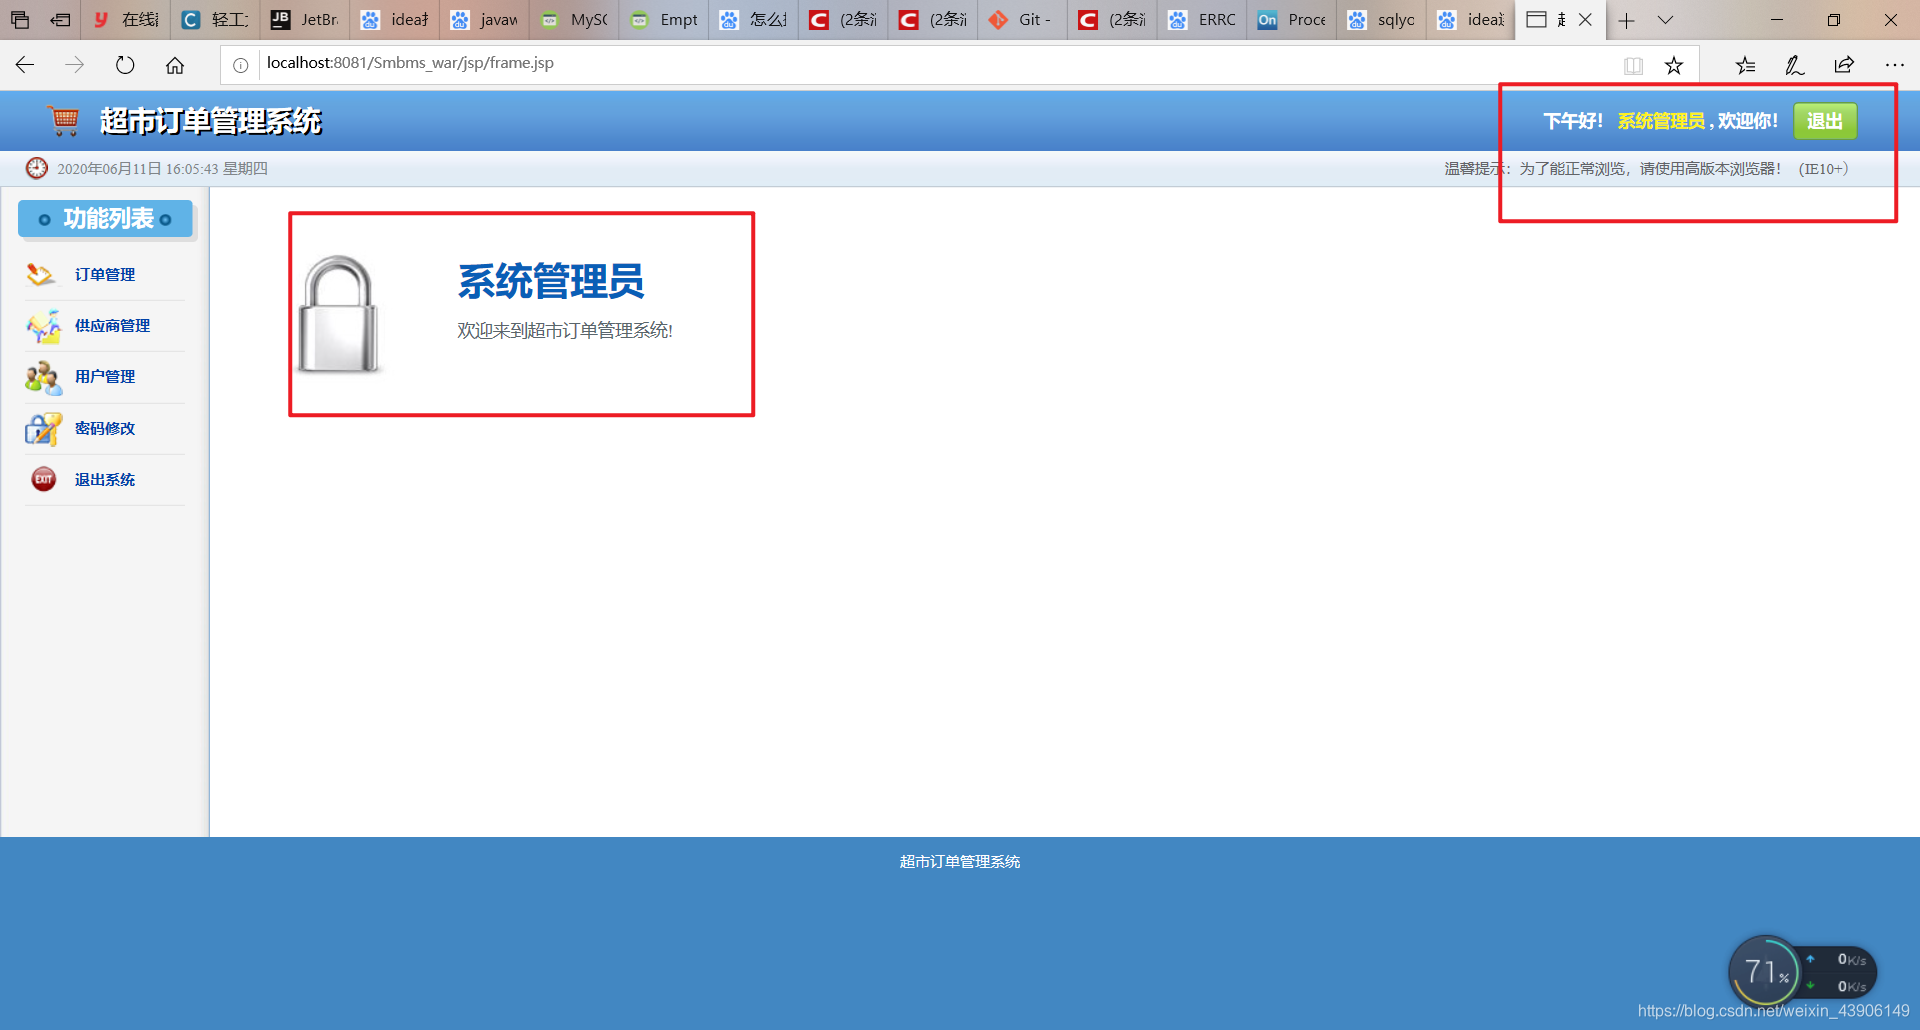This screenshot has height=1030, width=1920.
Task: Switch to the JetBr tab
Action: (305, 20)
